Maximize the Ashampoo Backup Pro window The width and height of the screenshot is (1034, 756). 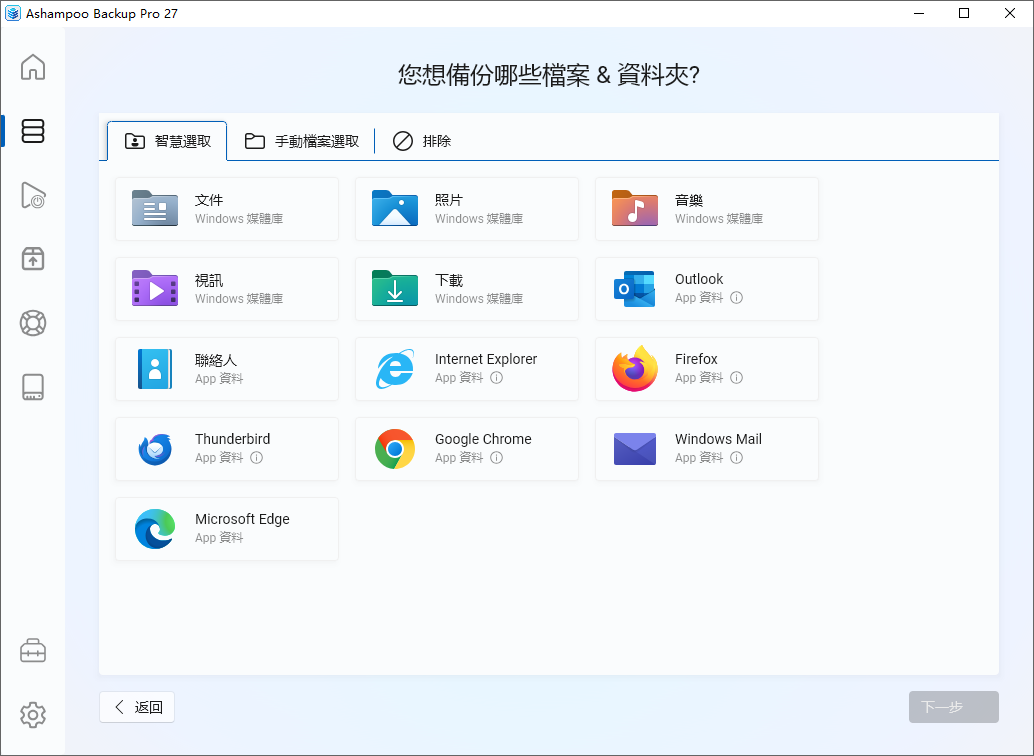[964, 13]
